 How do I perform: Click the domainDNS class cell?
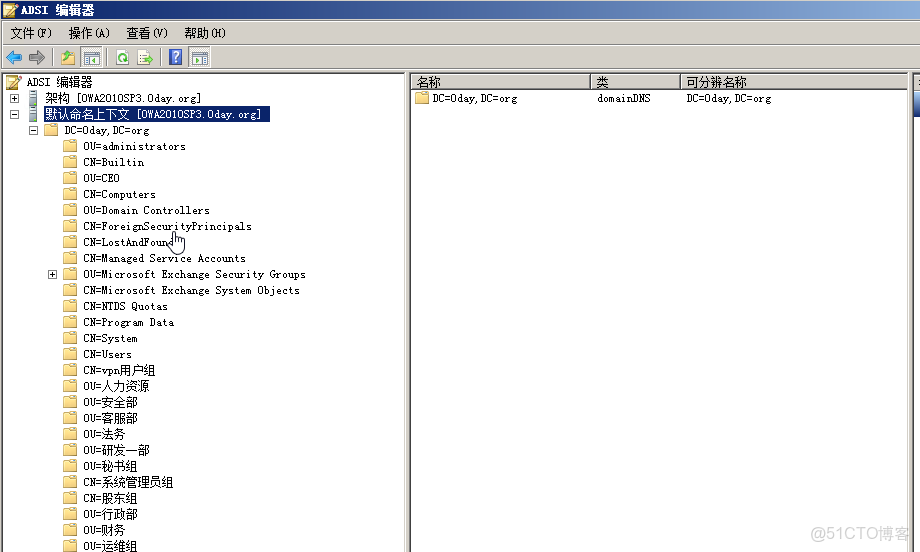coord(624,98)
